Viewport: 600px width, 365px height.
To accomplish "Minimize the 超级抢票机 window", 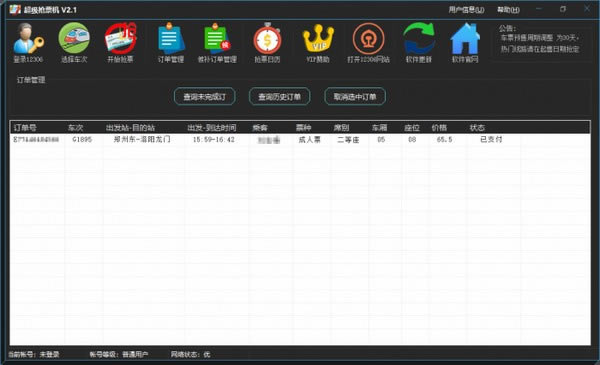I will click(x=539, y=9).
